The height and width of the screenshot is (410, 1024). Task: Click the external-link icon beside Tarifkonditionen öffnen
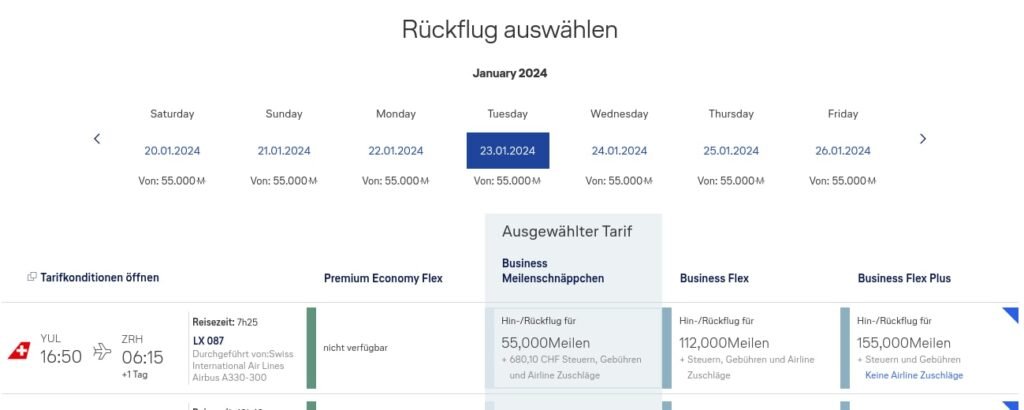(32, 277)
